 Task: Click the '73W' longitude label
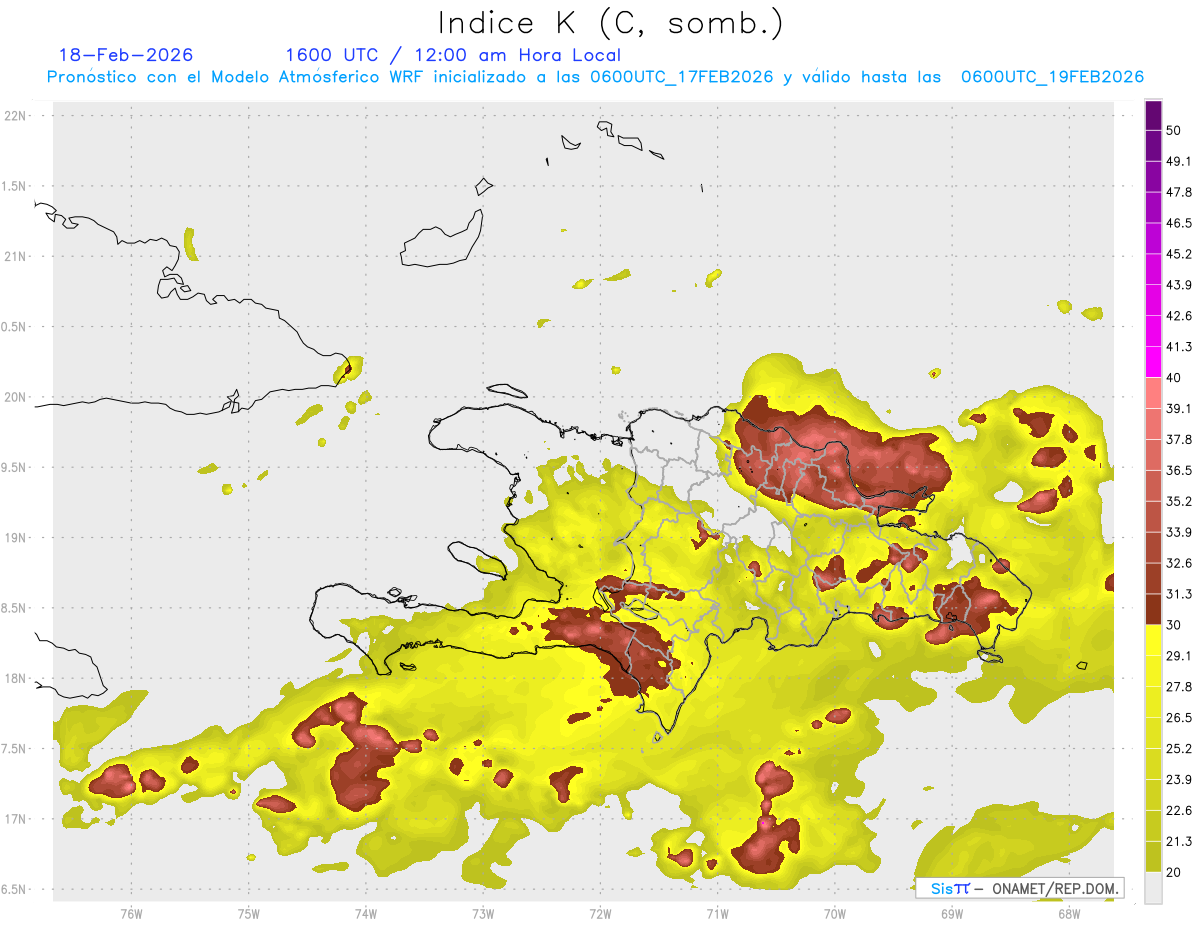(x=483, y=913)
